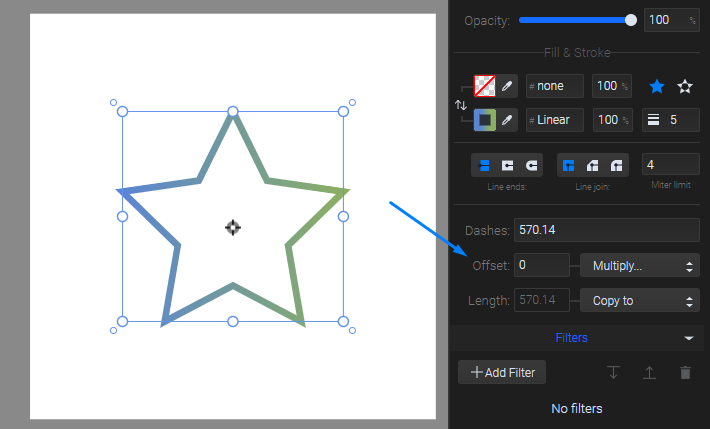Select the filled blue star icon
The width and height of the screenshot is (710, 429).
coord(657,86)
